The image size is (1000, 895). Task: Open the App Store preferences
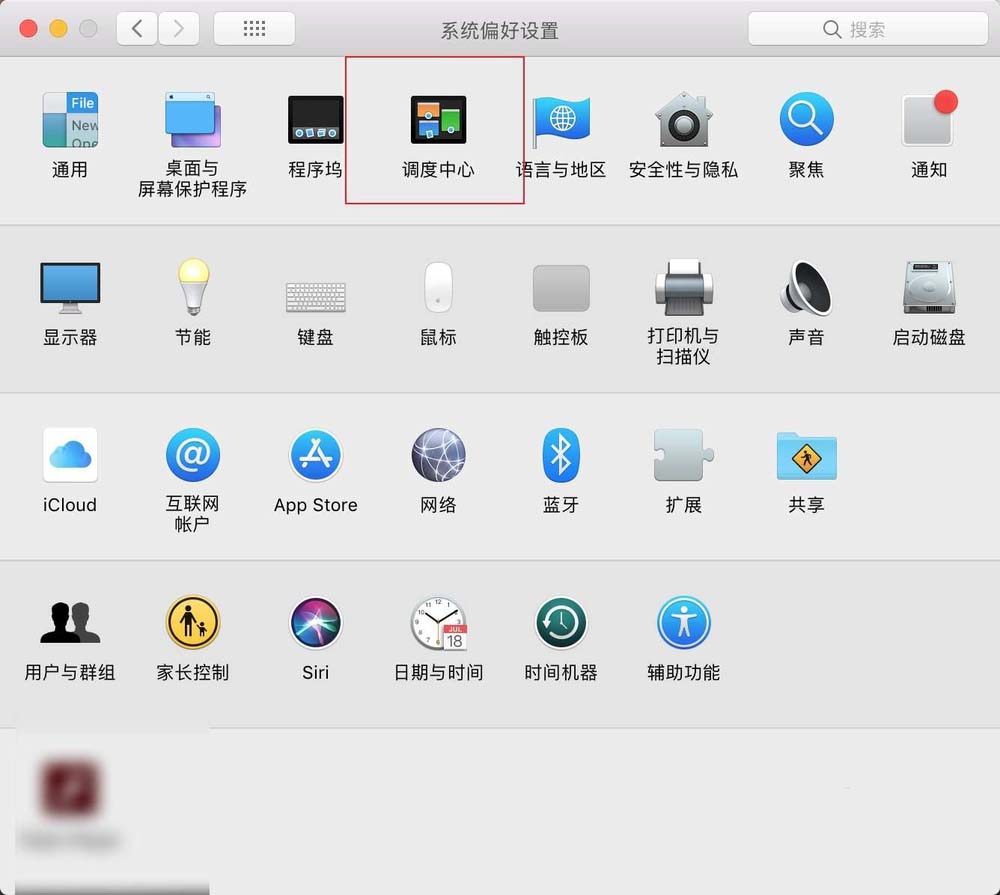[316, 455]
